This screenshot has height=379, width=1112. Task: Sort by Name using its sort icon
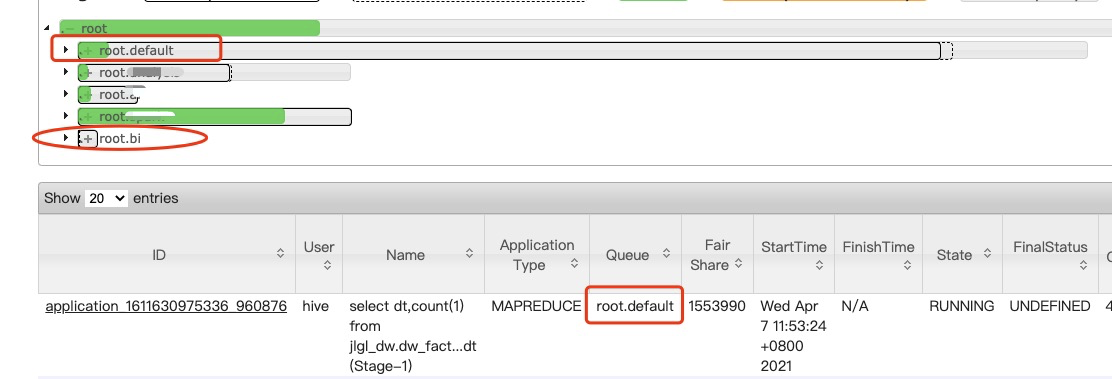(469, 253)
